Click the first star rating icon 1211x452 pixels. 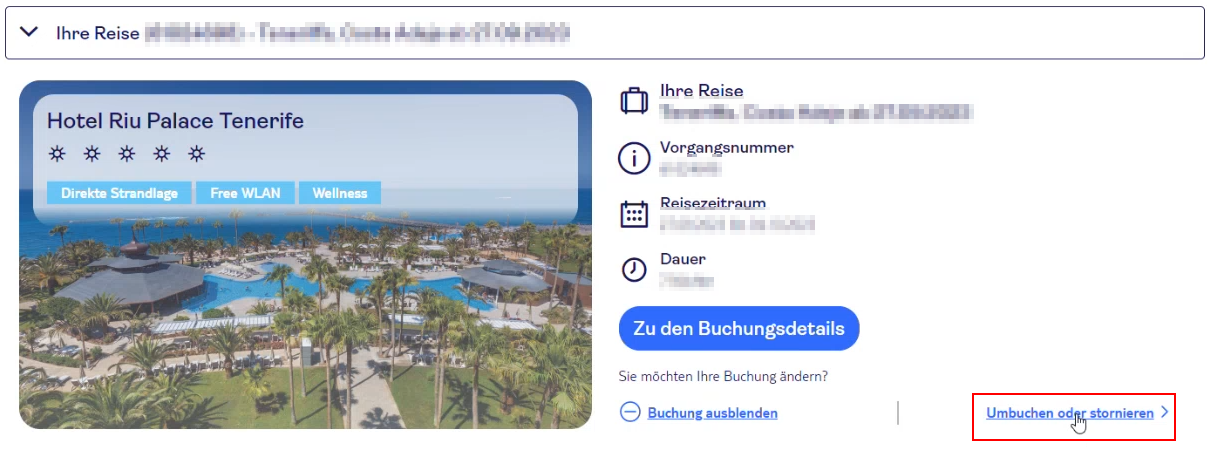pos(57,154)
